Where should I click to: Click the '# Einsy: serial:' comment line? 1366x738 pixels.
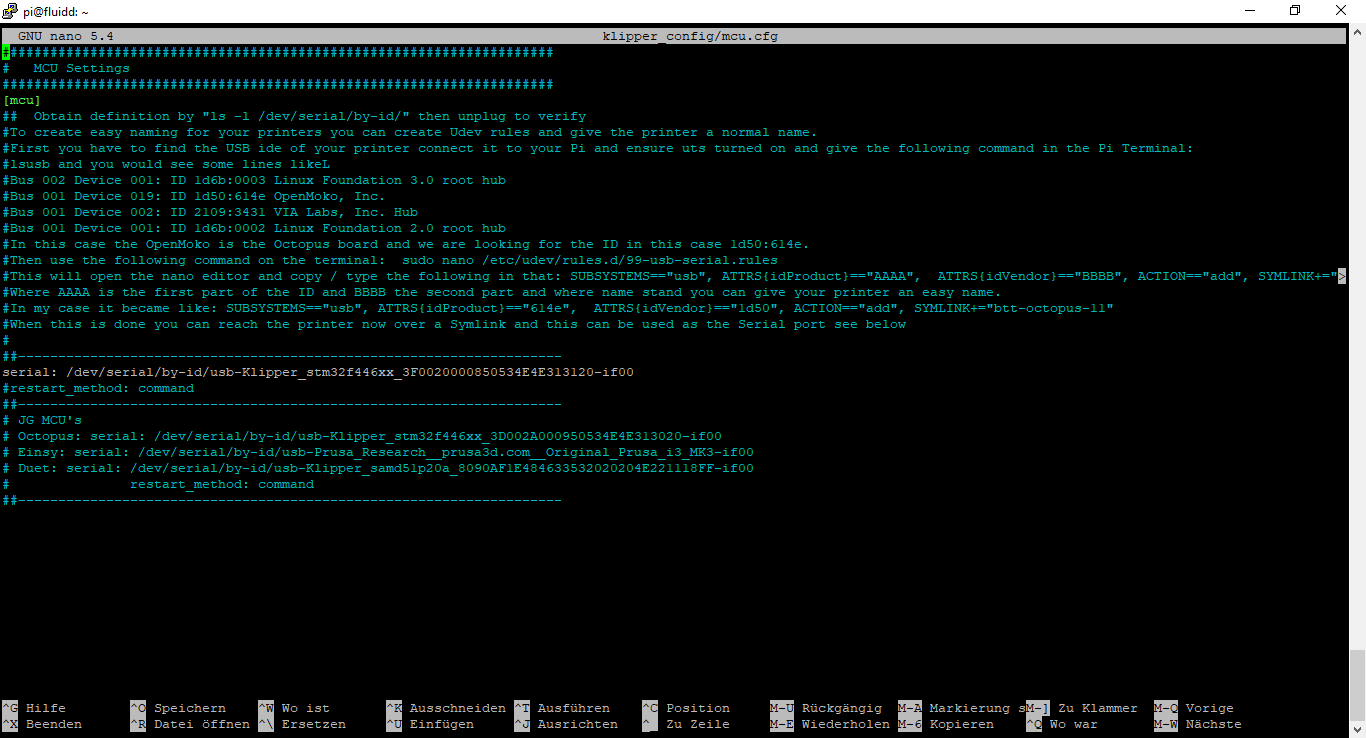(x=378, y=452)
